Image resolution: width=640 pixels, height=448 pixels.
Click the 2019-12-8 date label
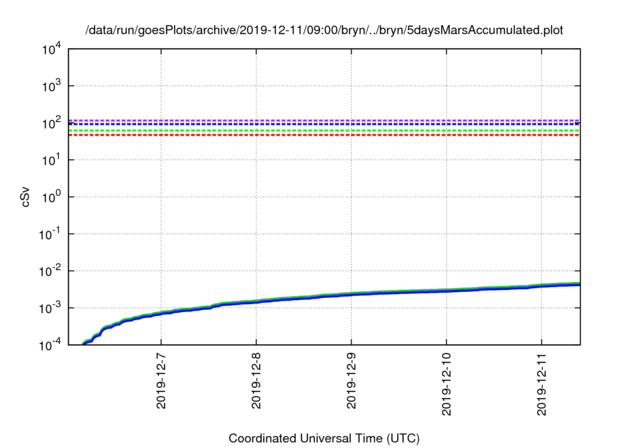point(256,381)
